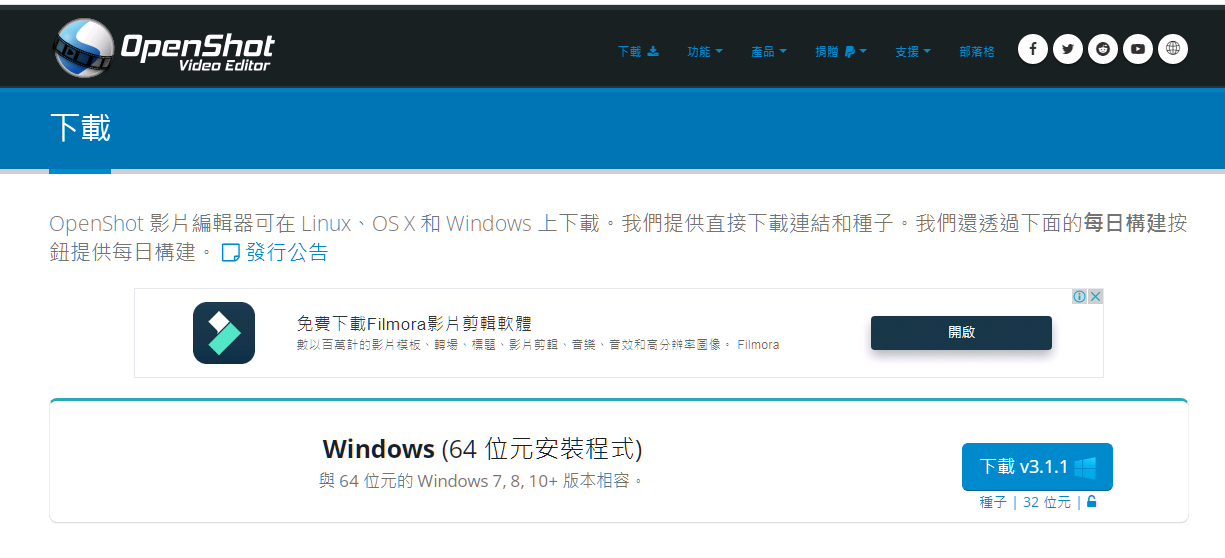Click the Windows (64 位元安裝程式) heading
Viewport: 1225px width, 558px height.
(x=482, y=448)
